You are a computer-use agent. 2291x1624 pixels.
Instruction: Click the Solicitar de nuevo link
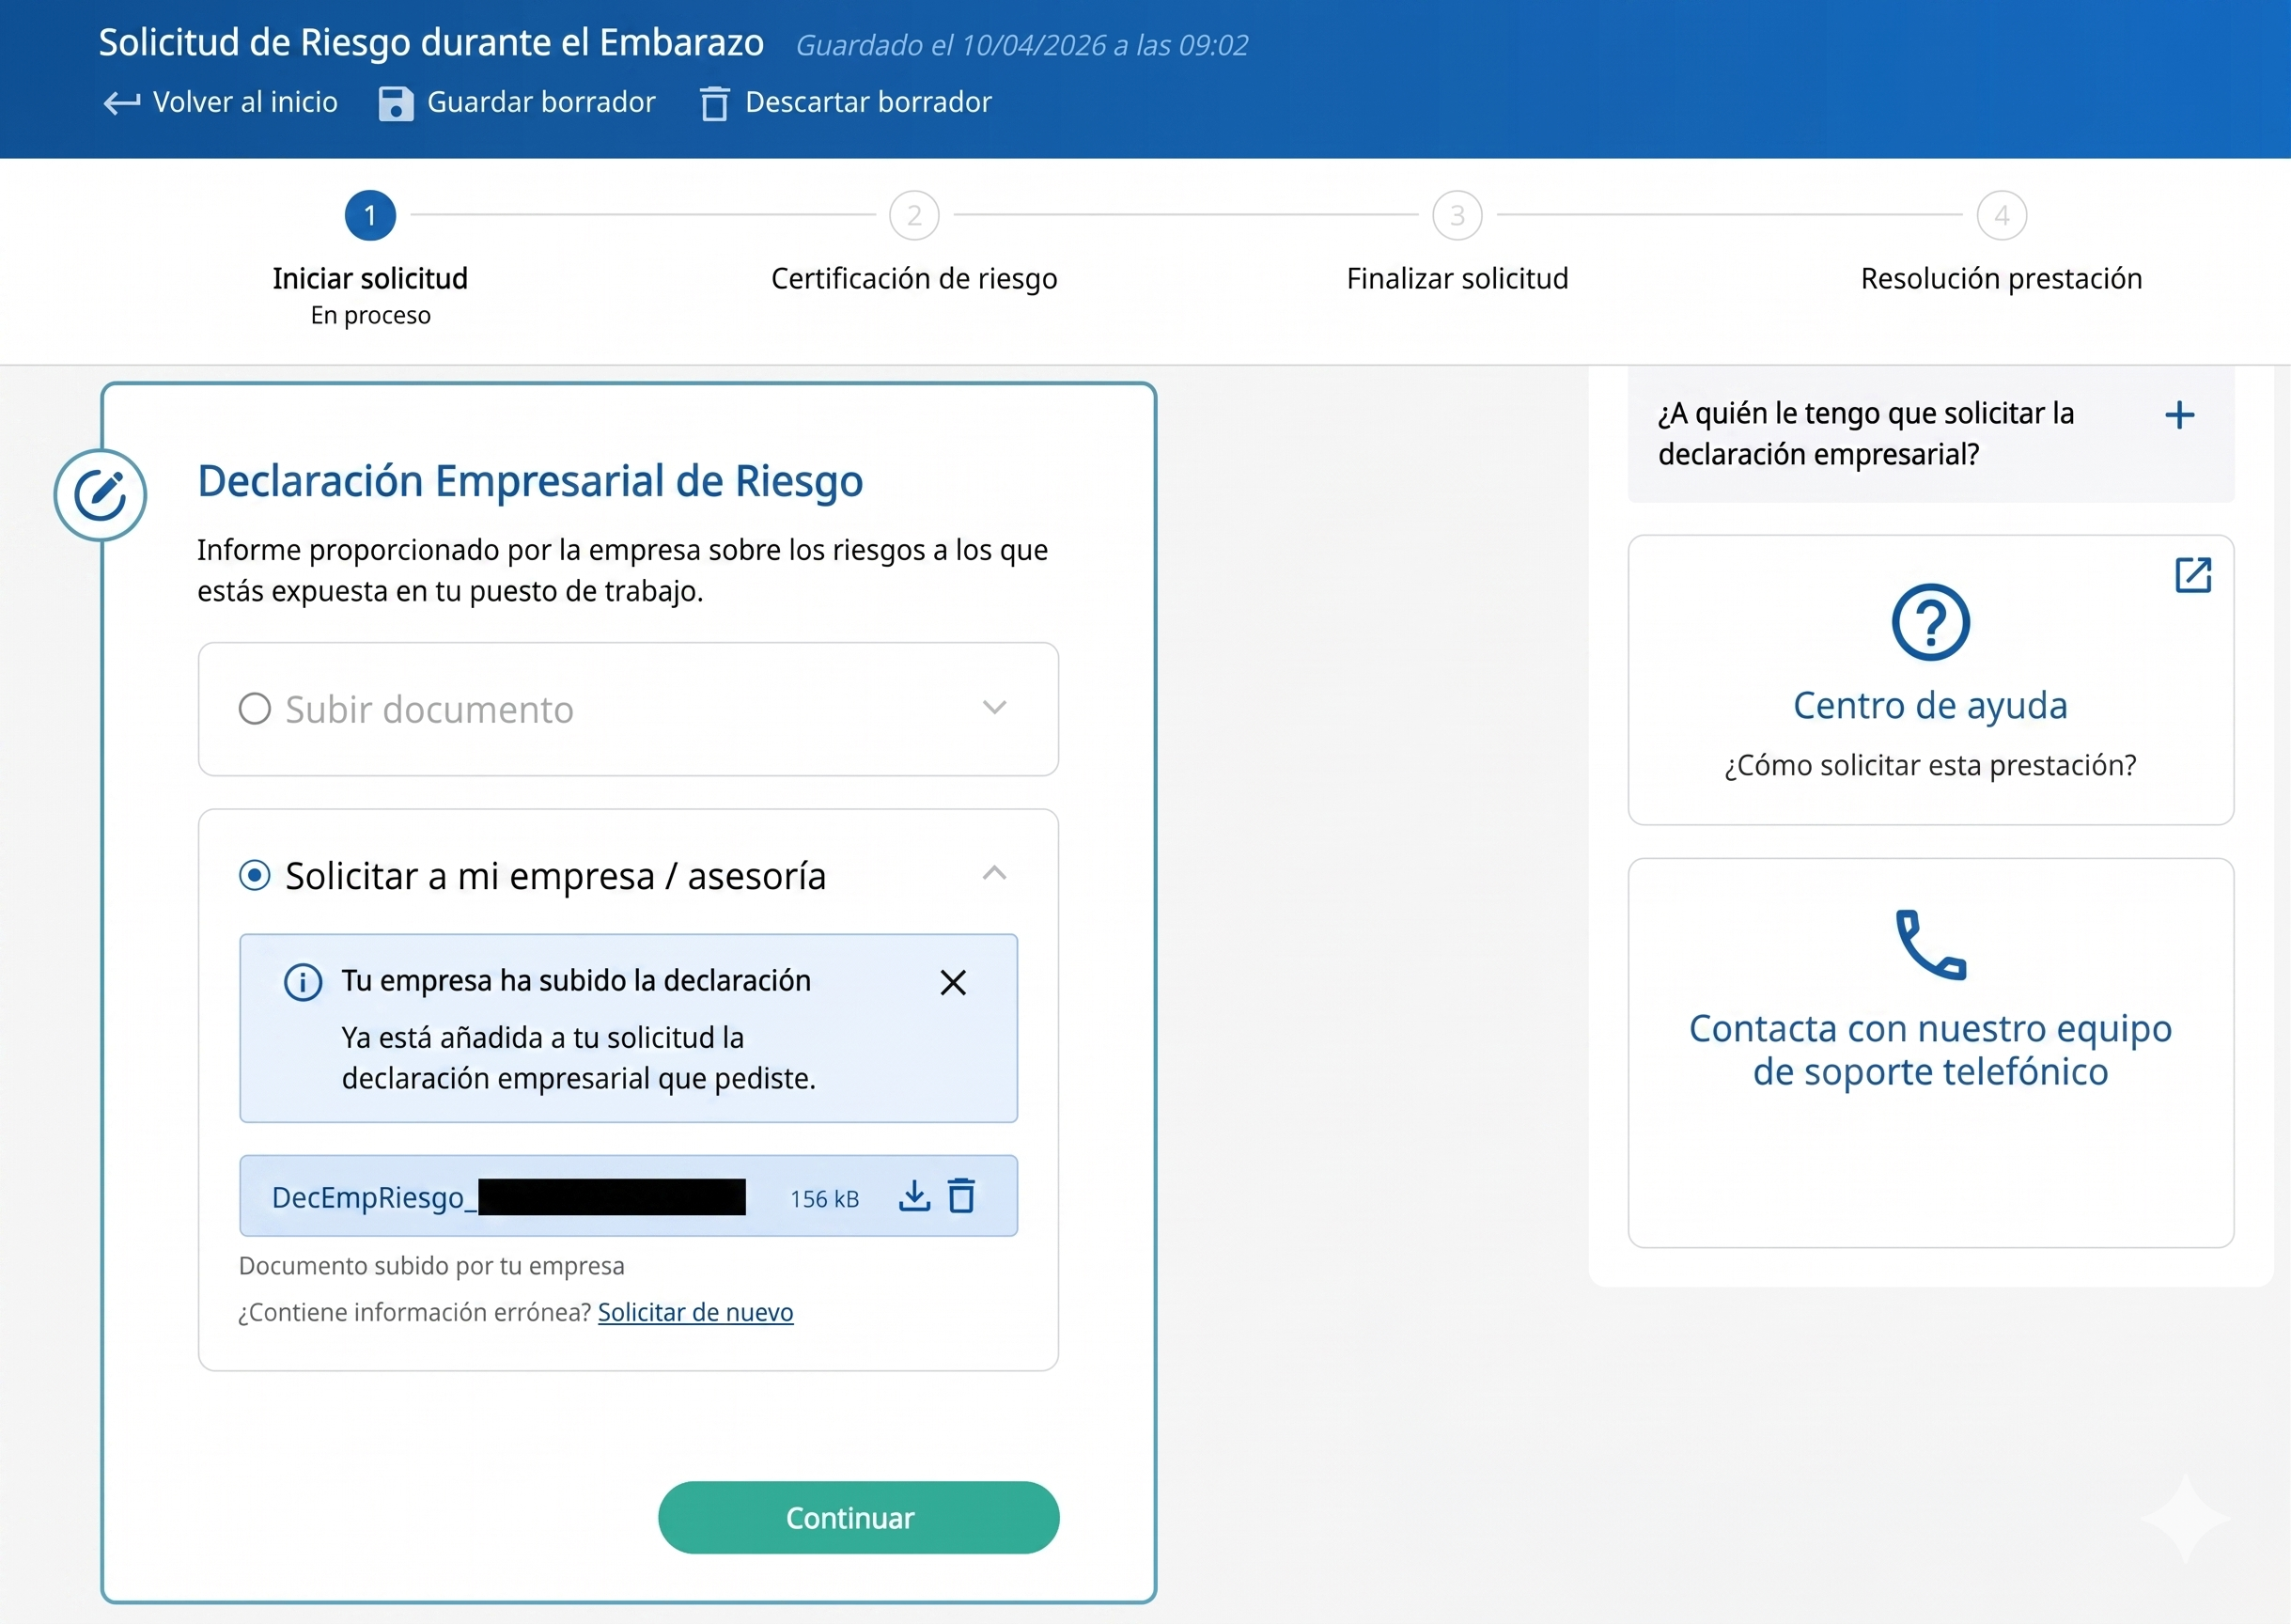695,1312
